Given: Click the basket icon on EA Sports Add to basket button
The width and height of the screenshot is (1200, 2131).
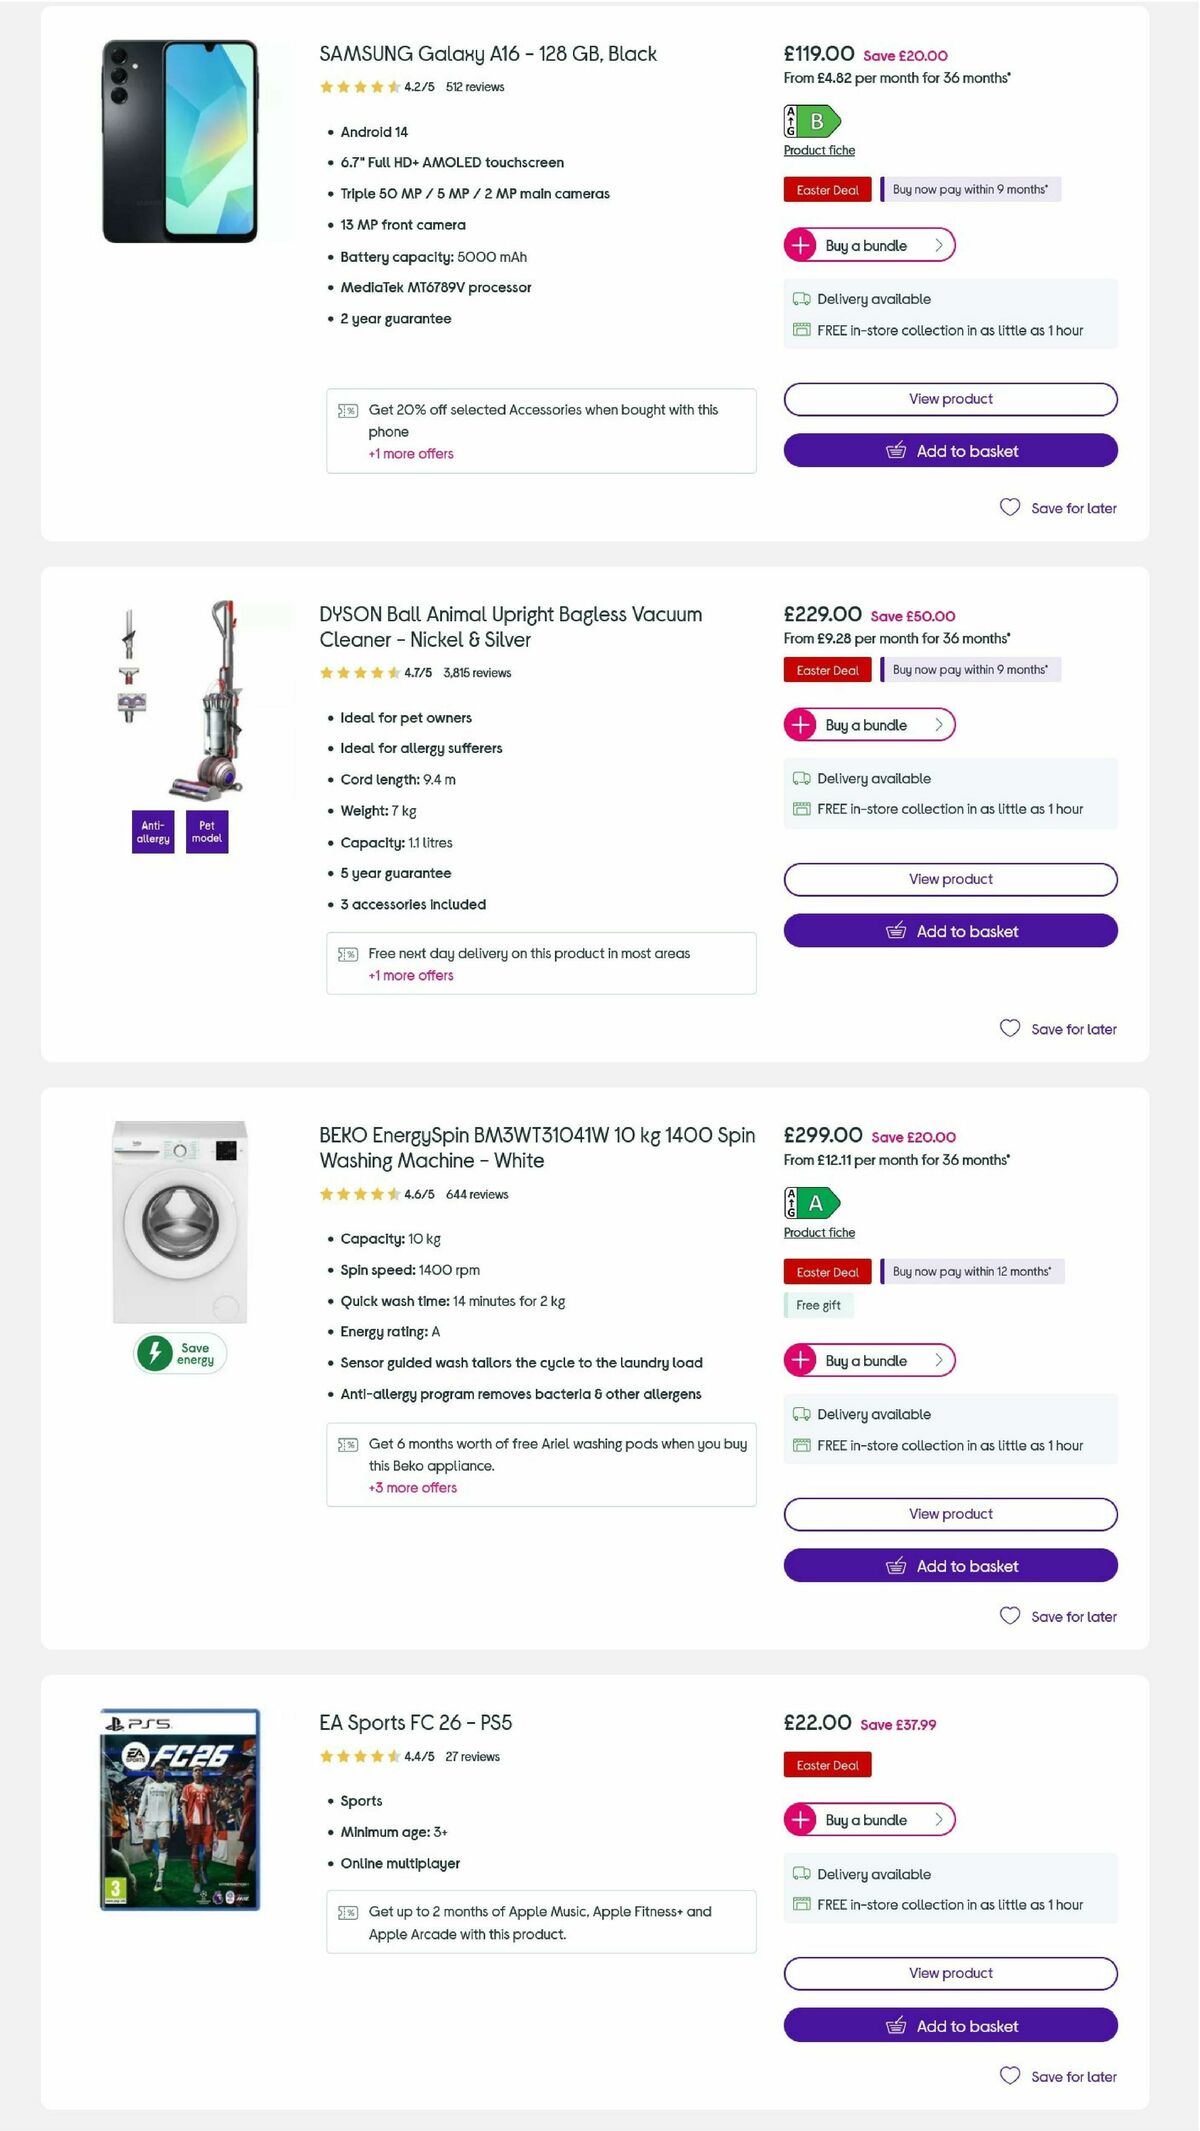Looking at the screenshot, I should (x=898, y=2026).
